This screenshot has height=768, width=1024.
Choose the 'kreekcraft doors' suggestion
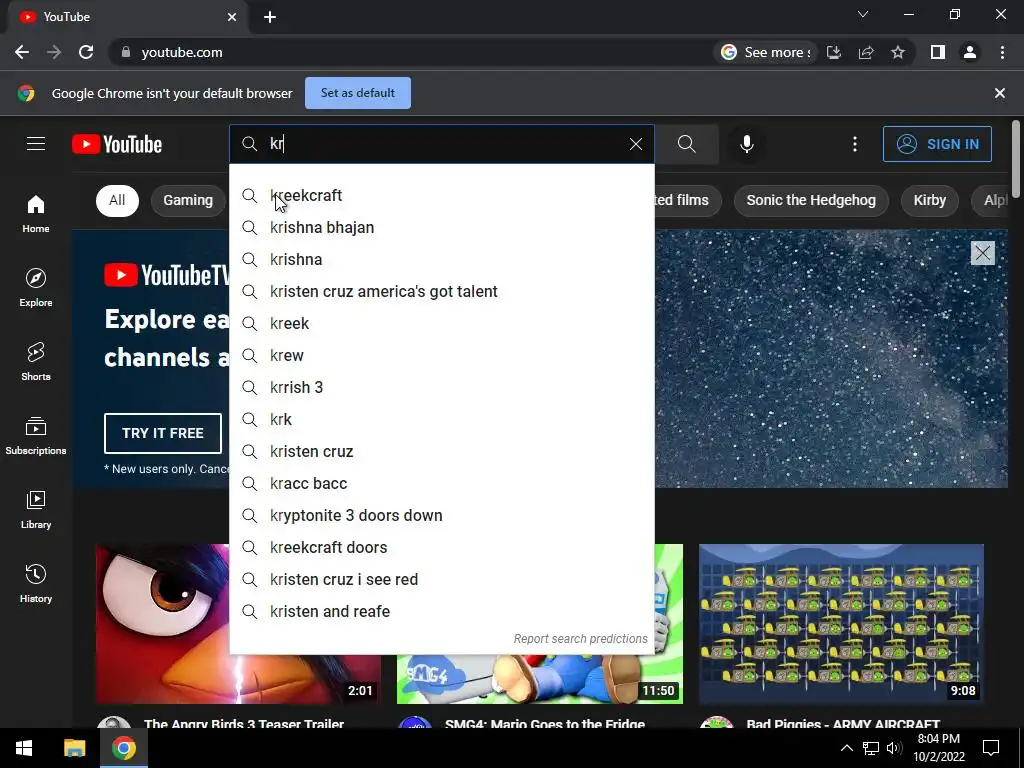click(442, 547)
